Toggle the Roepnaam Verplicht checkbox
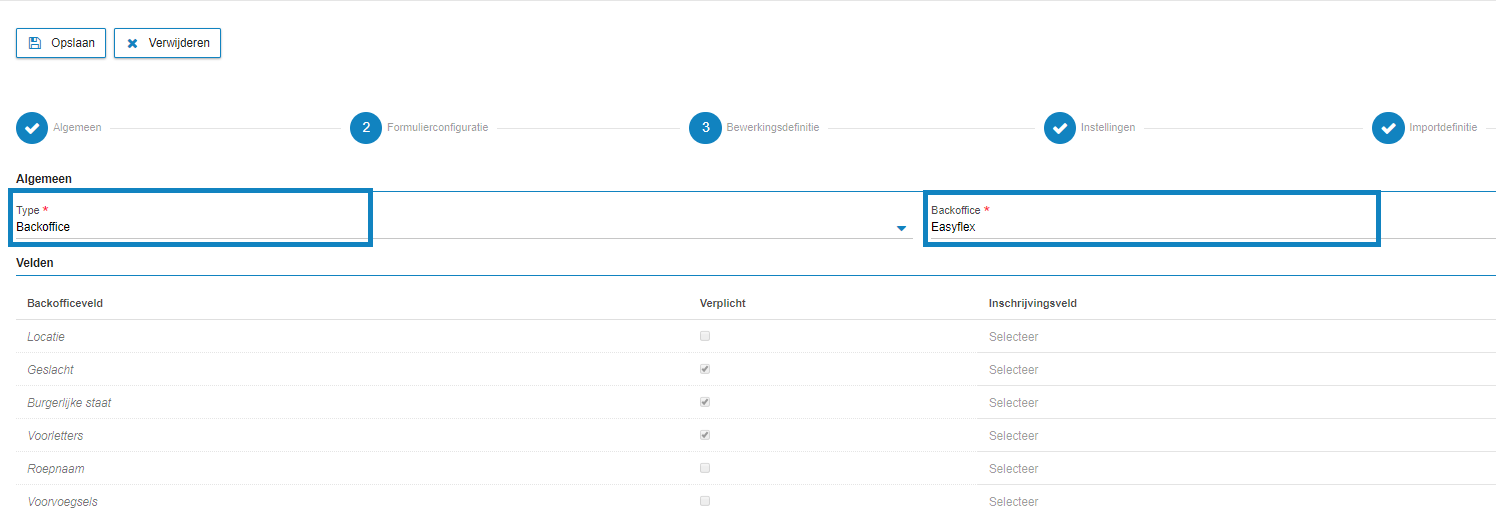 705,468
